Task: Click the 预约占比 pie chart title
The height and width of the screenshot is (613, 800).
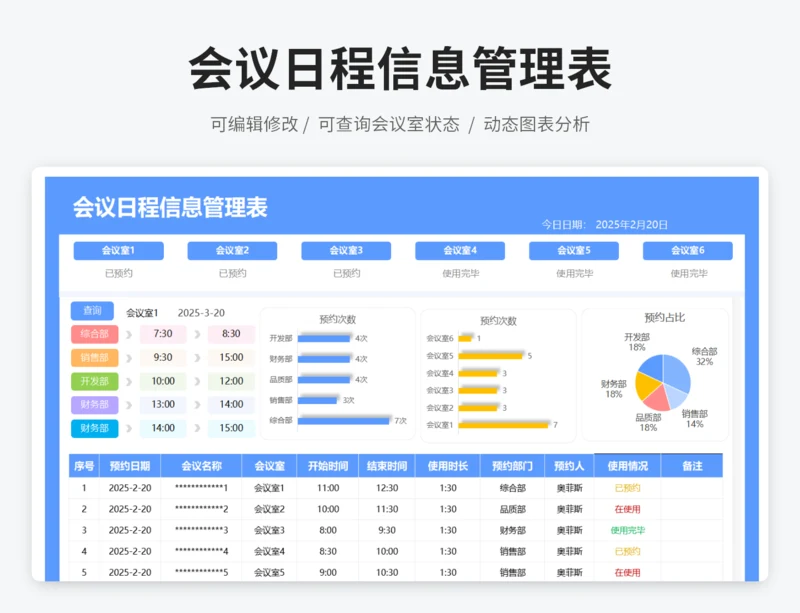Action: tap(664, 318)
